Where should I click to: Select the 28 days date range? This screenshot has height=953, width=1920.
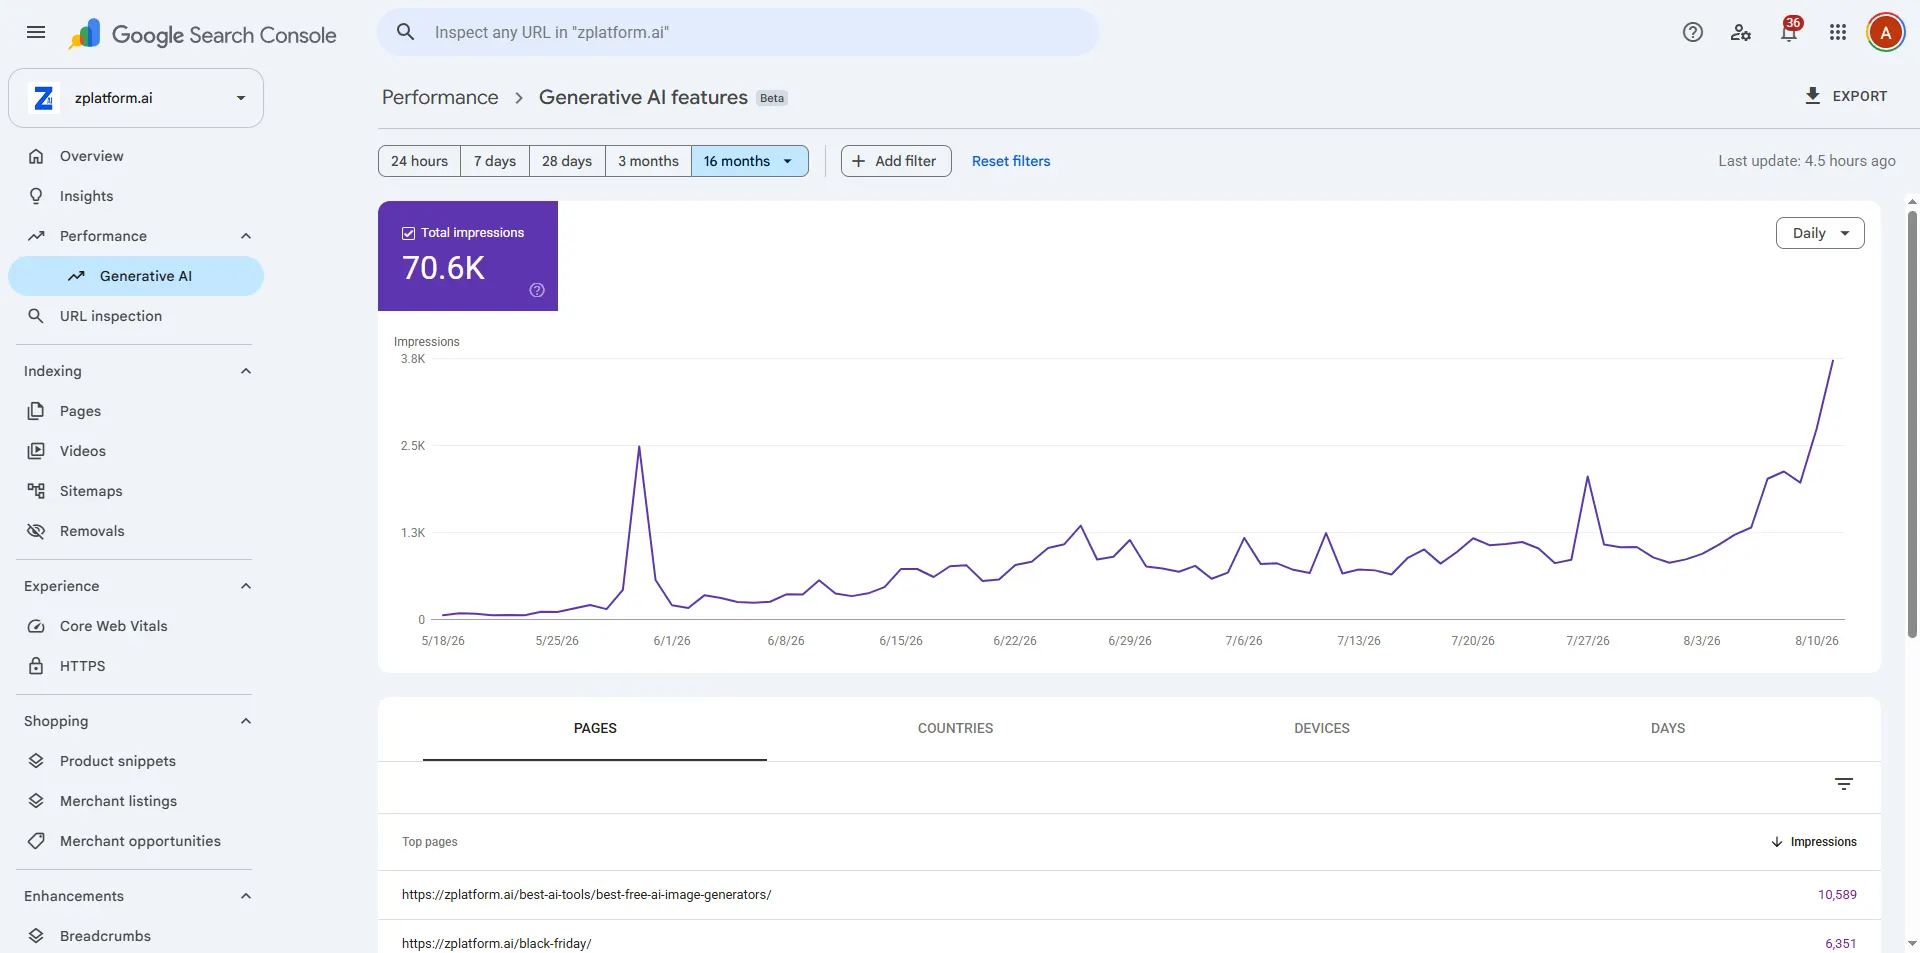[567, 161]
